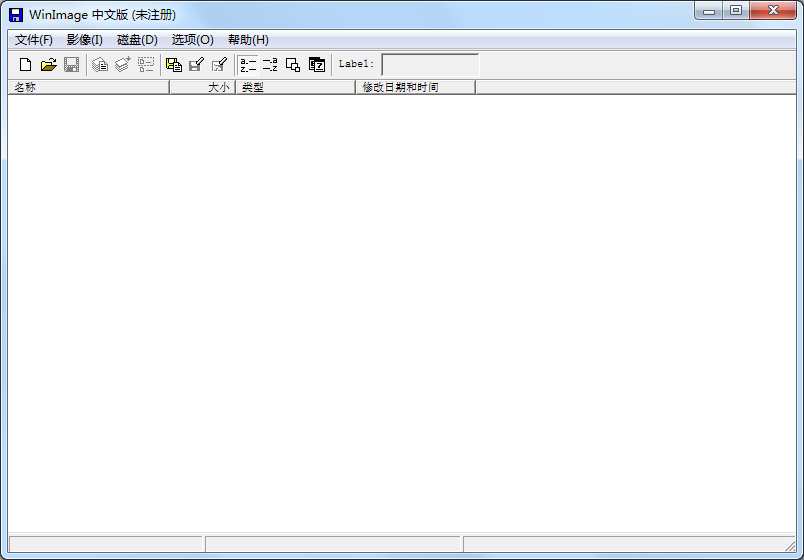Click the Write disk toolbar icon
This screenshot has height=560, width=804.
pos(196,65)
